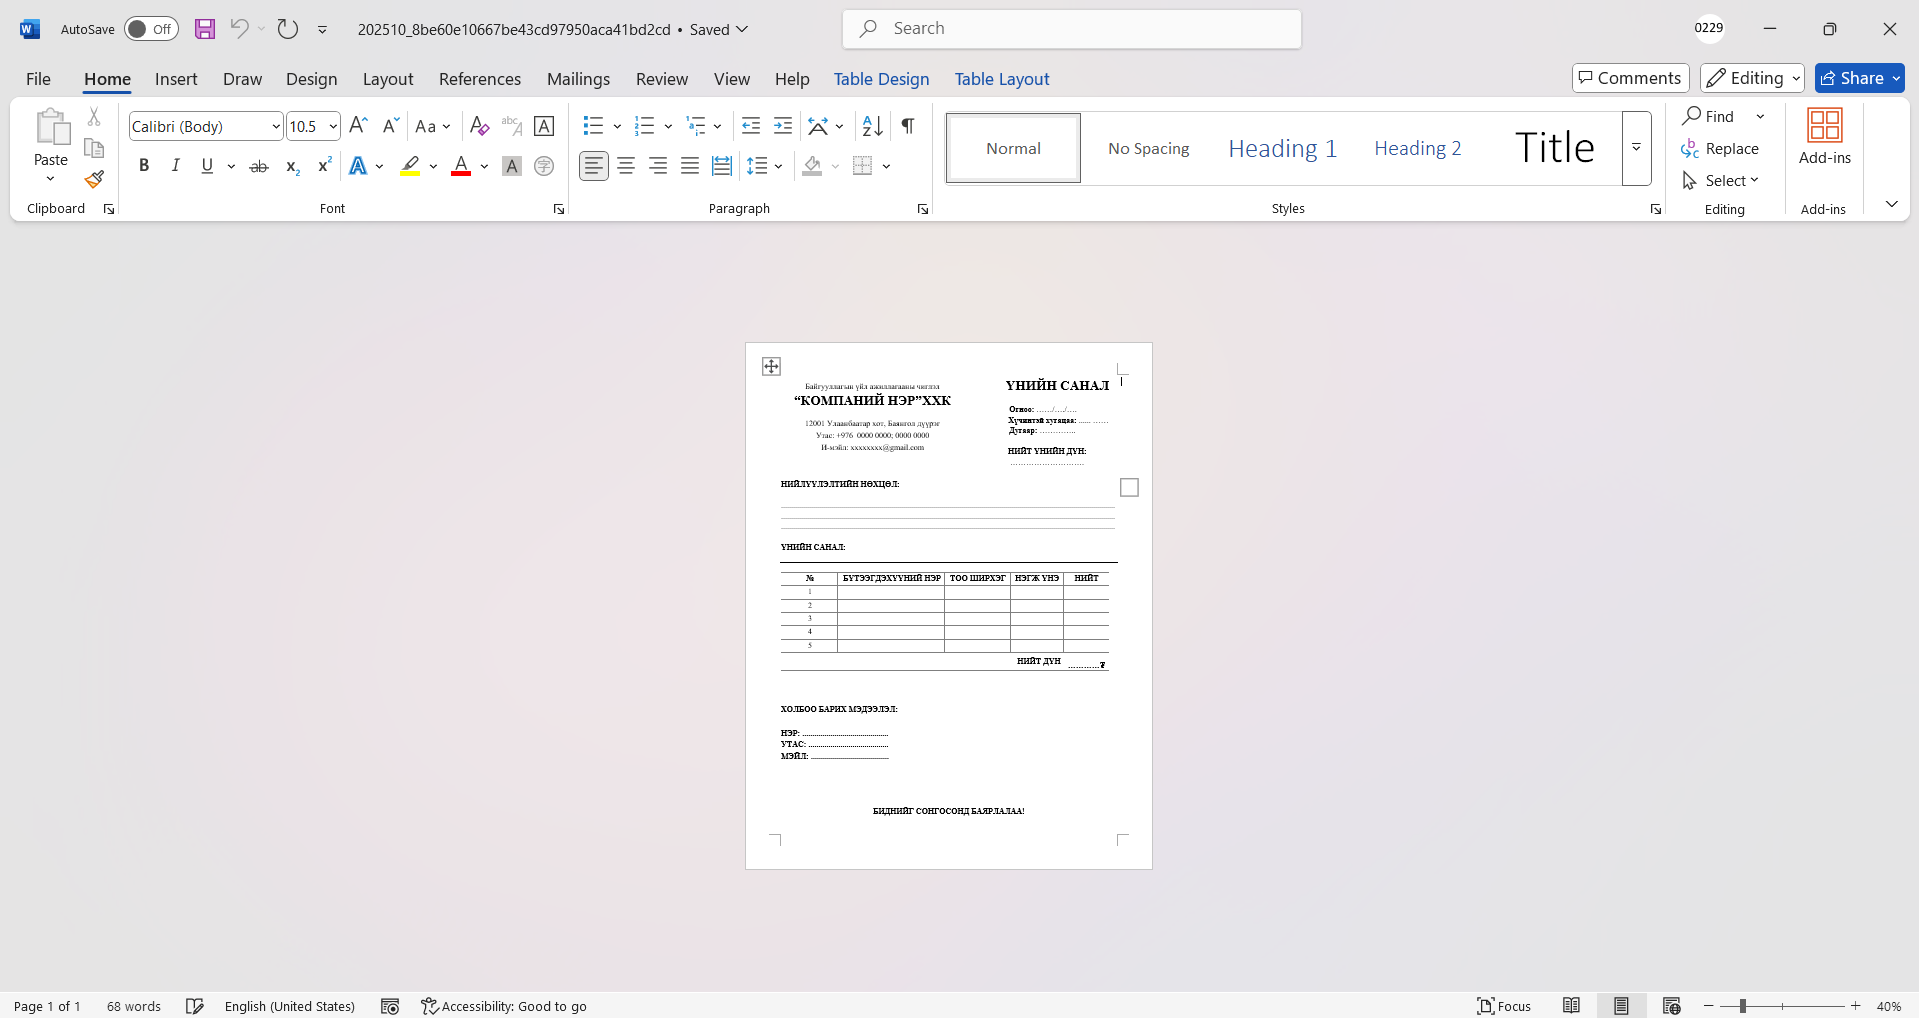Sort the selected content
Screen dimensions: 1919x1018
click(x=872, y=126)
